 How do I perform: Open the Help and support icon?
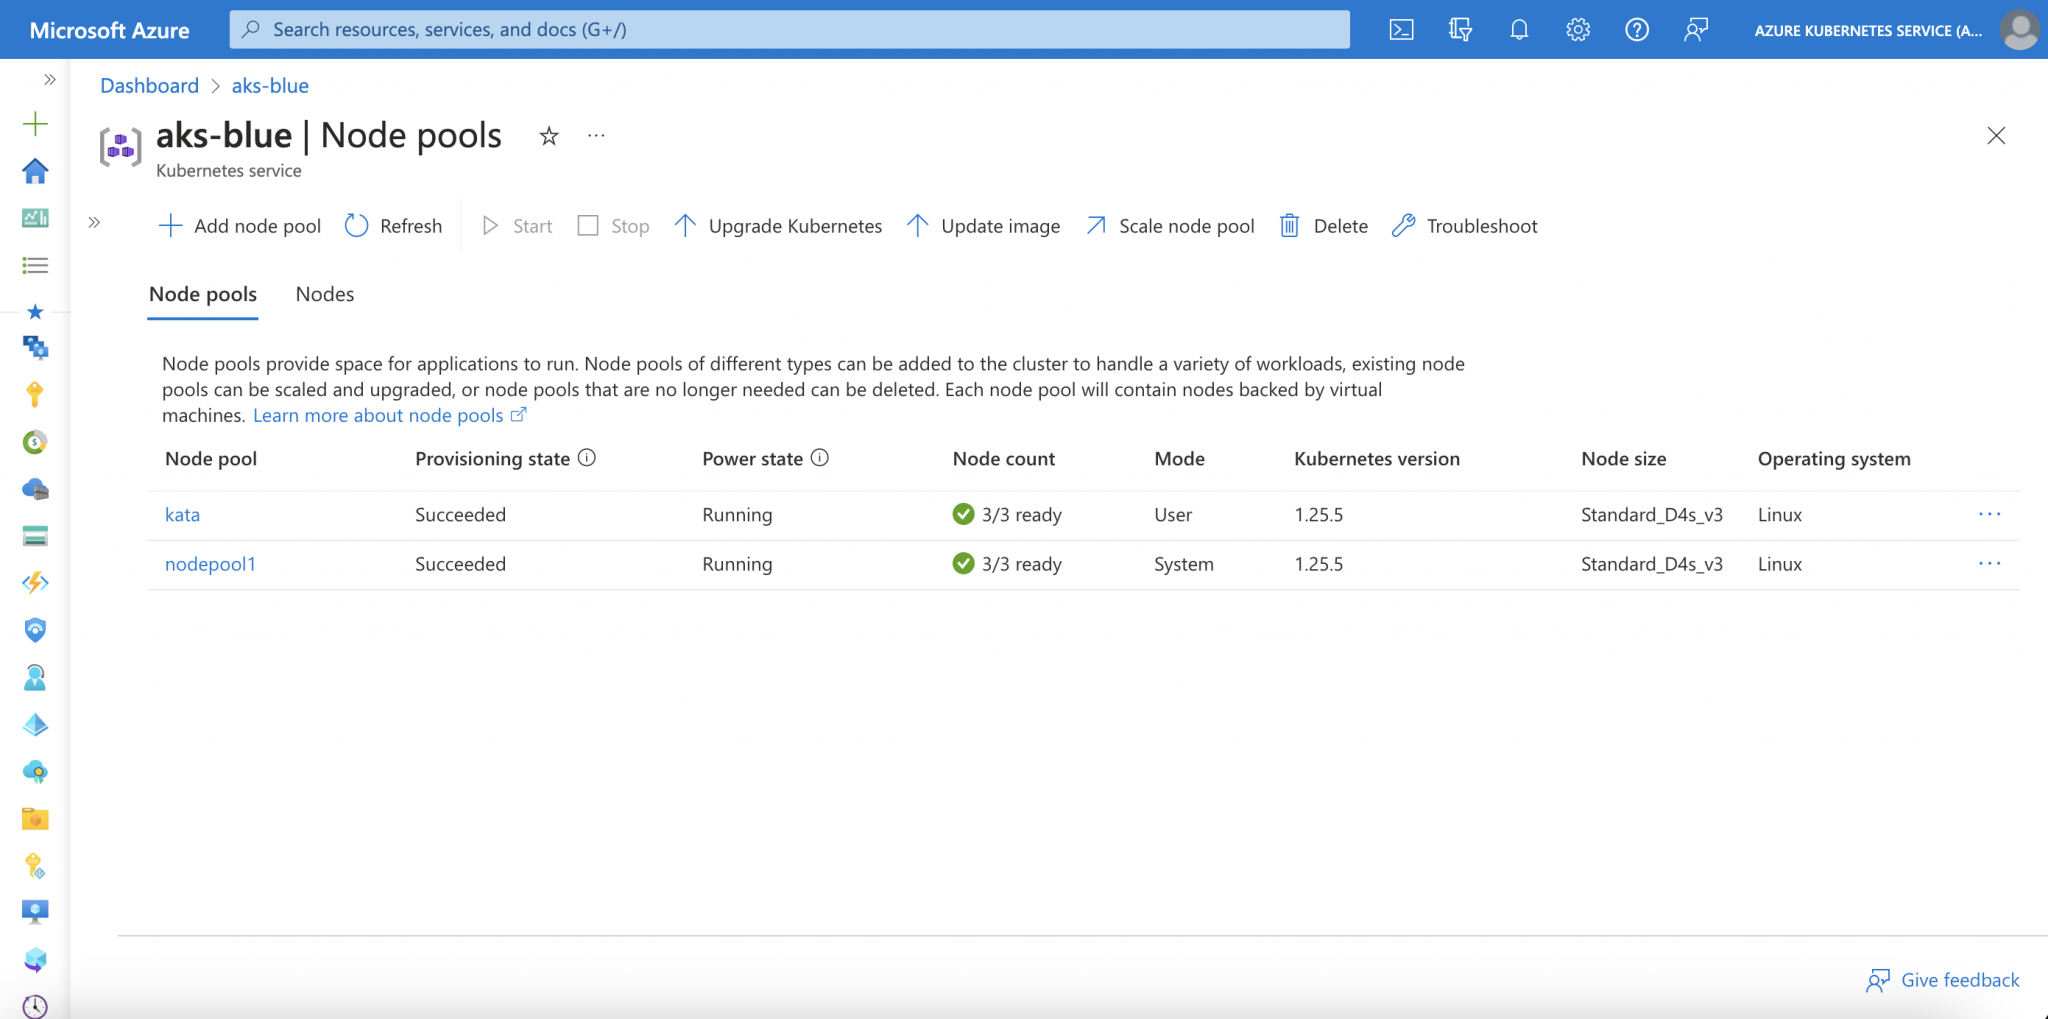[x=1637, y=29]
